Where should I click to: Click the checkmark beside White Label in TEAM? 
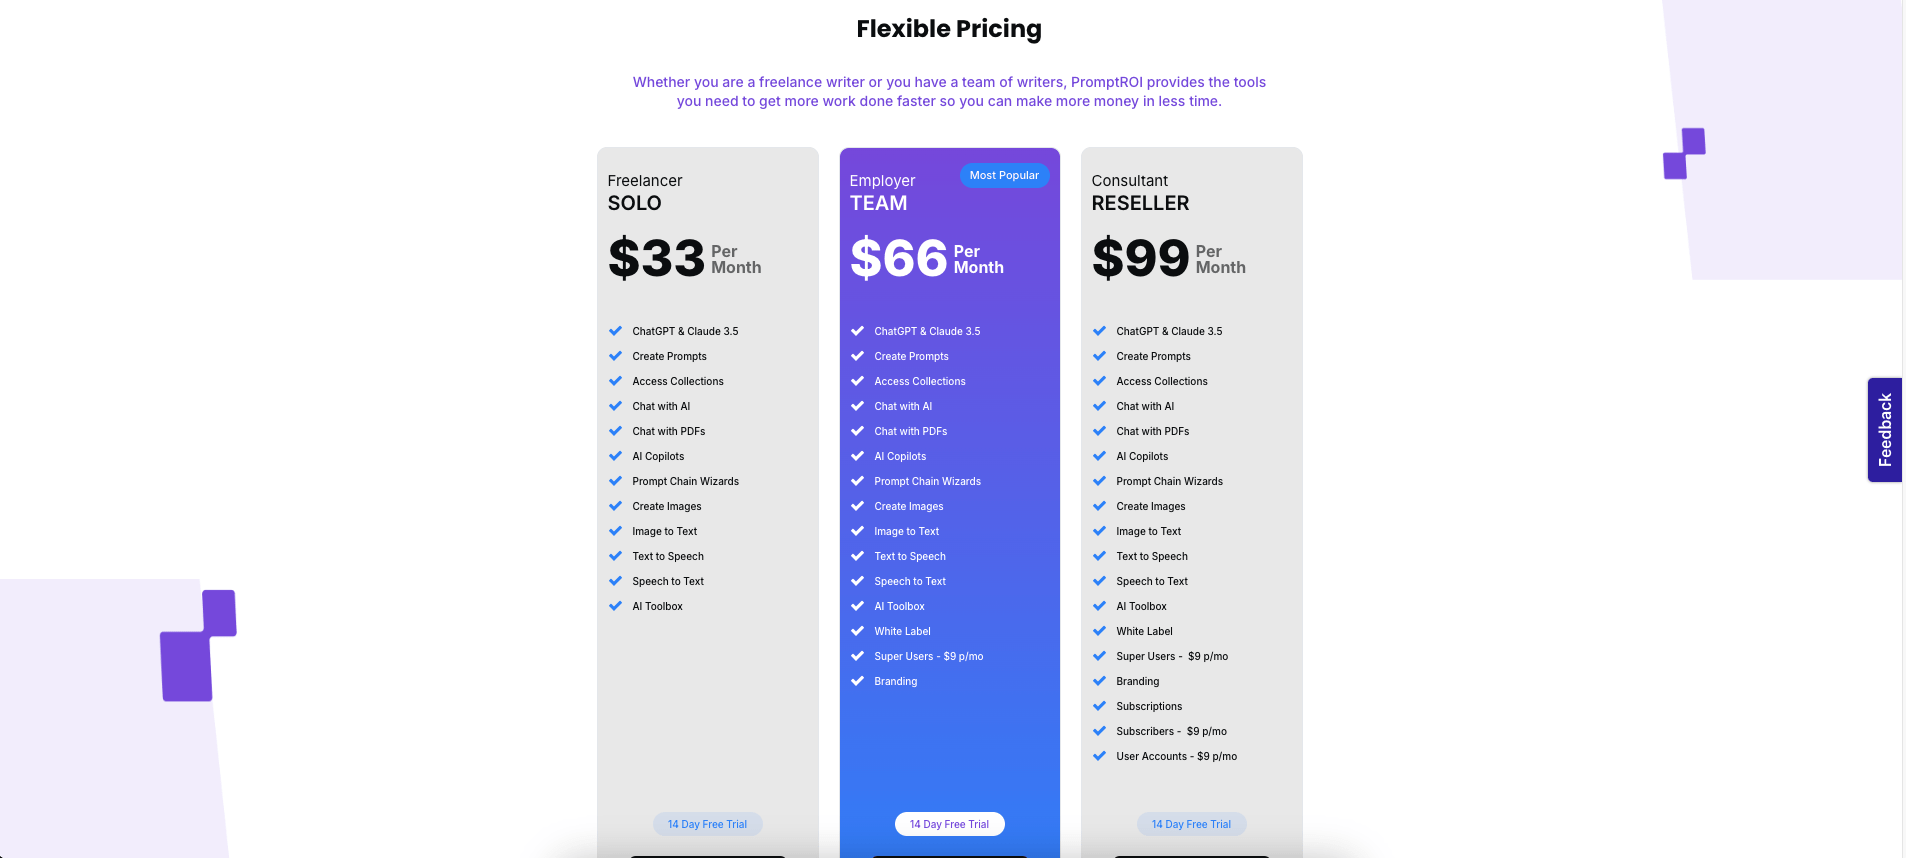pos(857,631)
